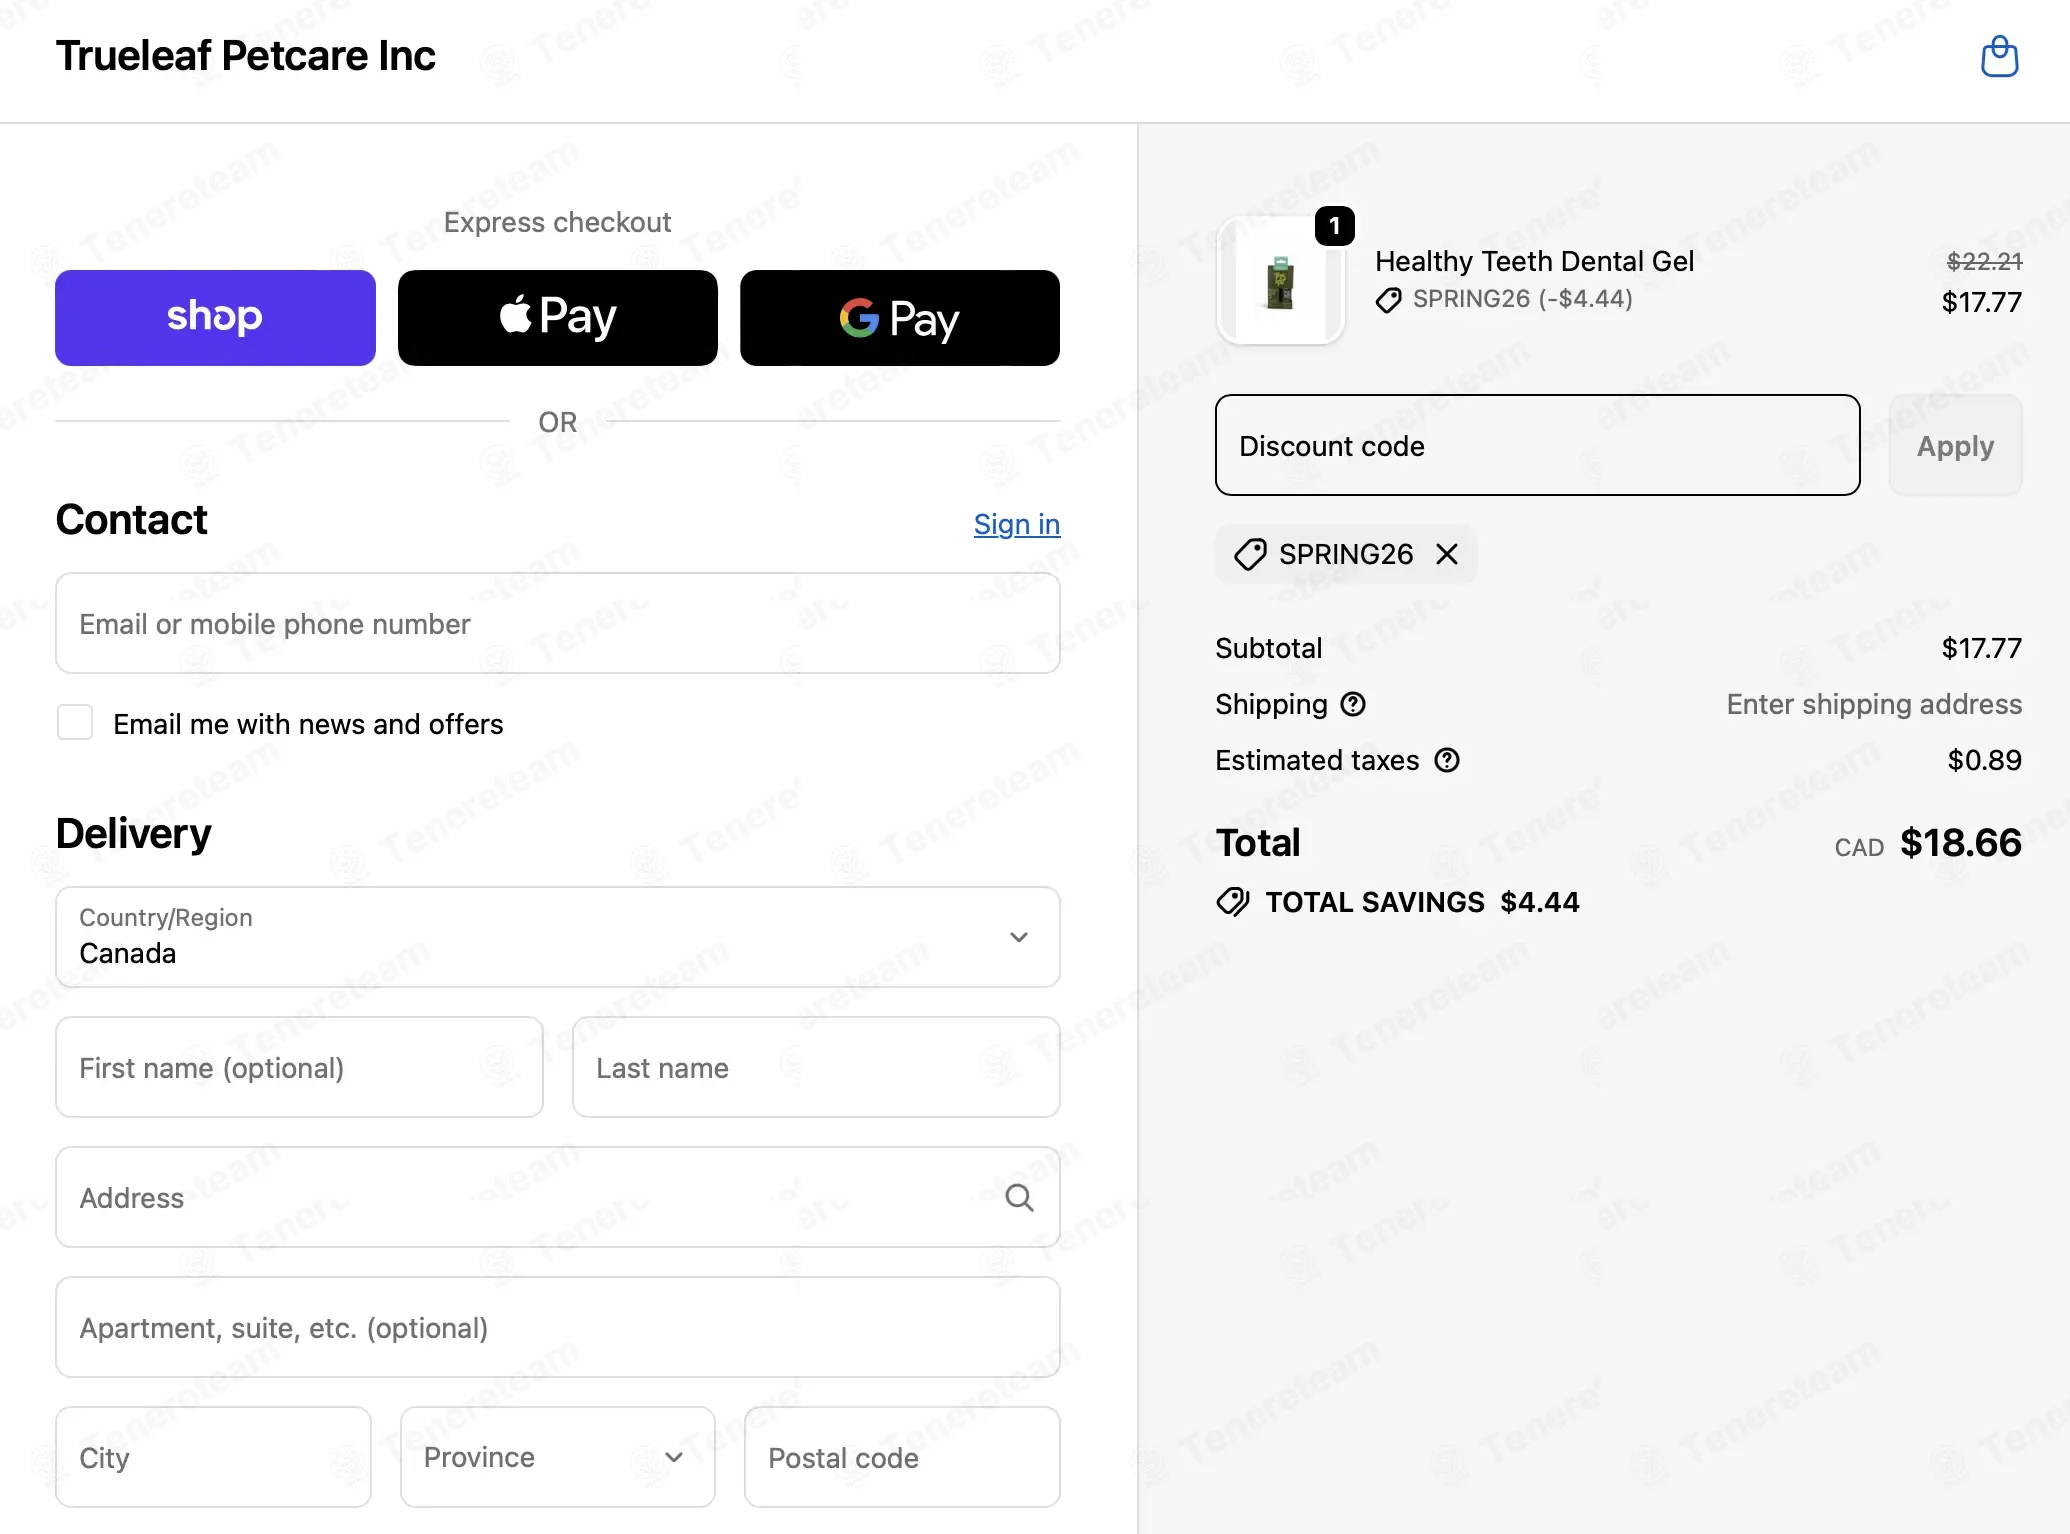Open the Estimated taxes help icon
Image resolution: width=2070 pixels, height=1534 pixels.
[x=1447, y=761]
